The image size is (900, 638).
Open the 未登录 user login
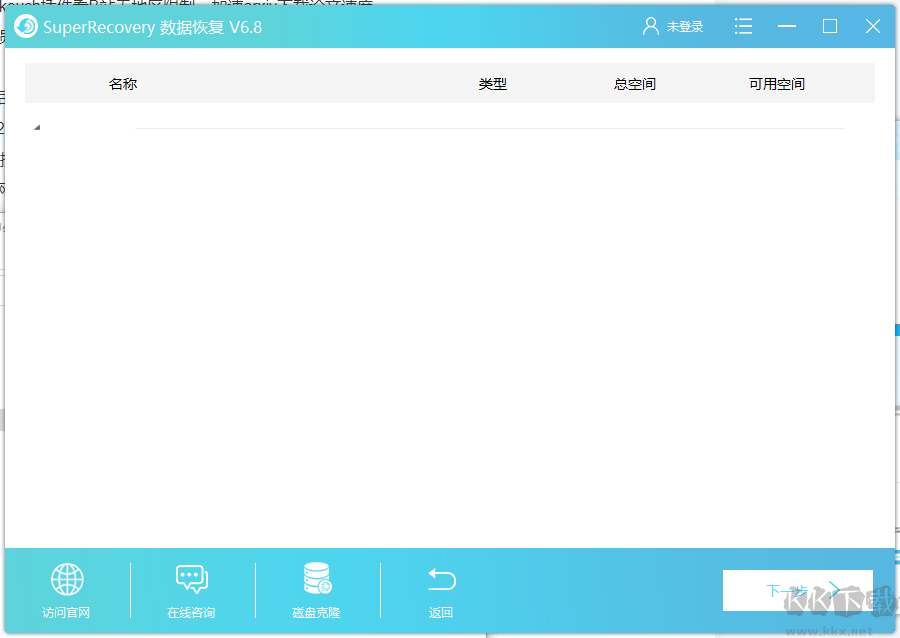[x=685, y=27]
